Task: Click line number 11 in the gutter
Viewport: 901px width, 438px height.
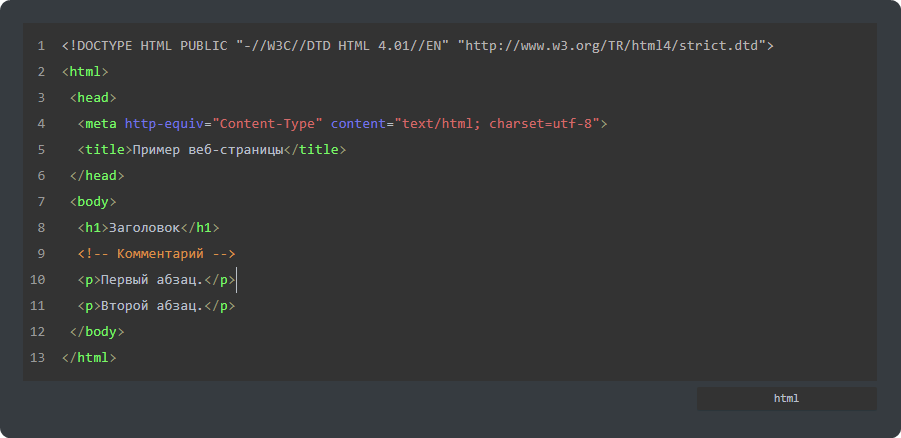Action: (37, 306)
